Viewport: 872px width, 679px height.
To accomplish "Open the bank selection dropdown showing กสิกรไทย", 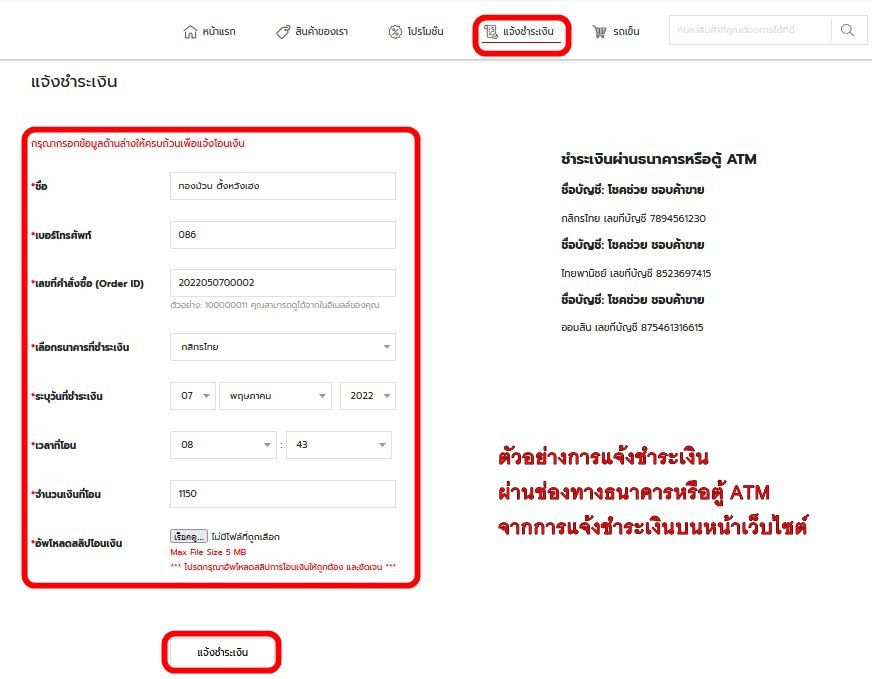I will point(283,347).
